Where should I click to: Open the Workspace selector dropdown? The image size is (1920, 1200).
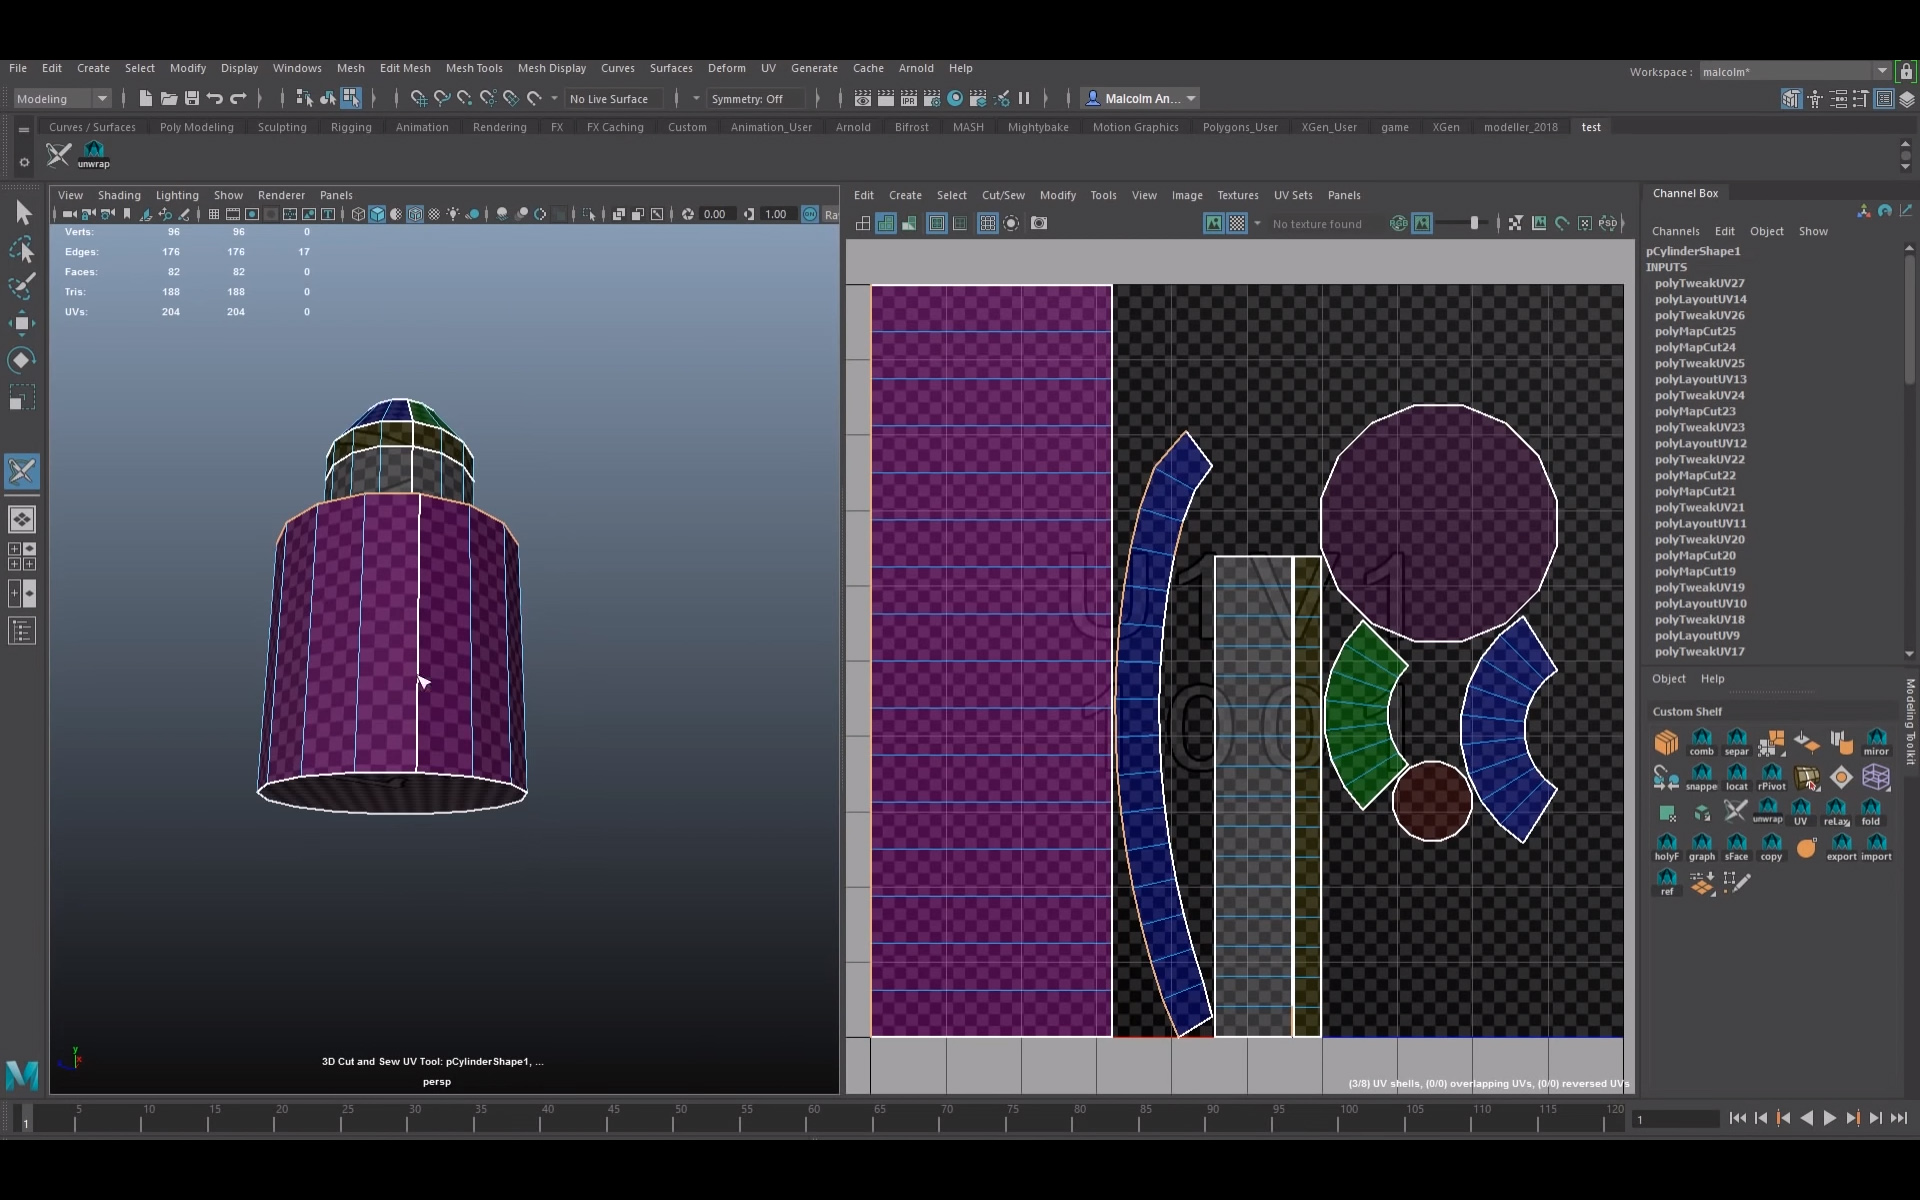[x=1794, y=71]
